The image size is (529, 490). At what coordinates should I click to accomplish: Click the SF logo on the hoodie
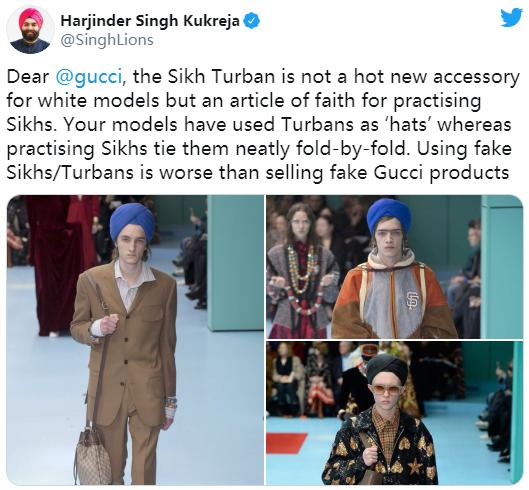(x=412, y=301)
